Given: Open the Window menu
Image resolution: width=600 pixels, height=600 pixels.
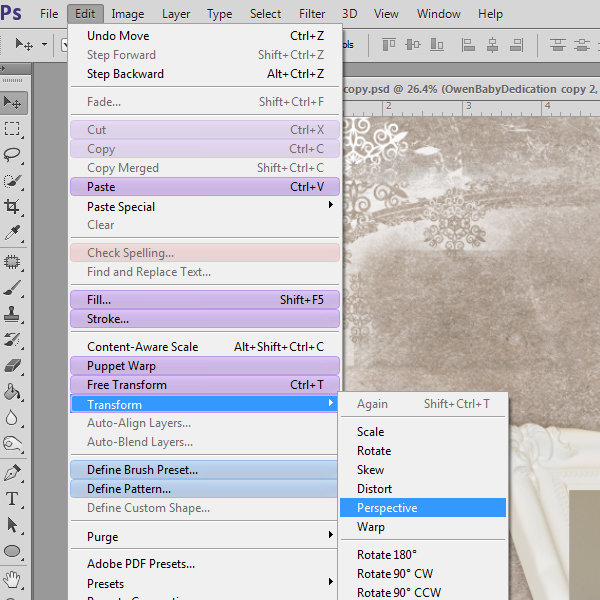Looking at the screenshot, I should (x=439, y=14).
